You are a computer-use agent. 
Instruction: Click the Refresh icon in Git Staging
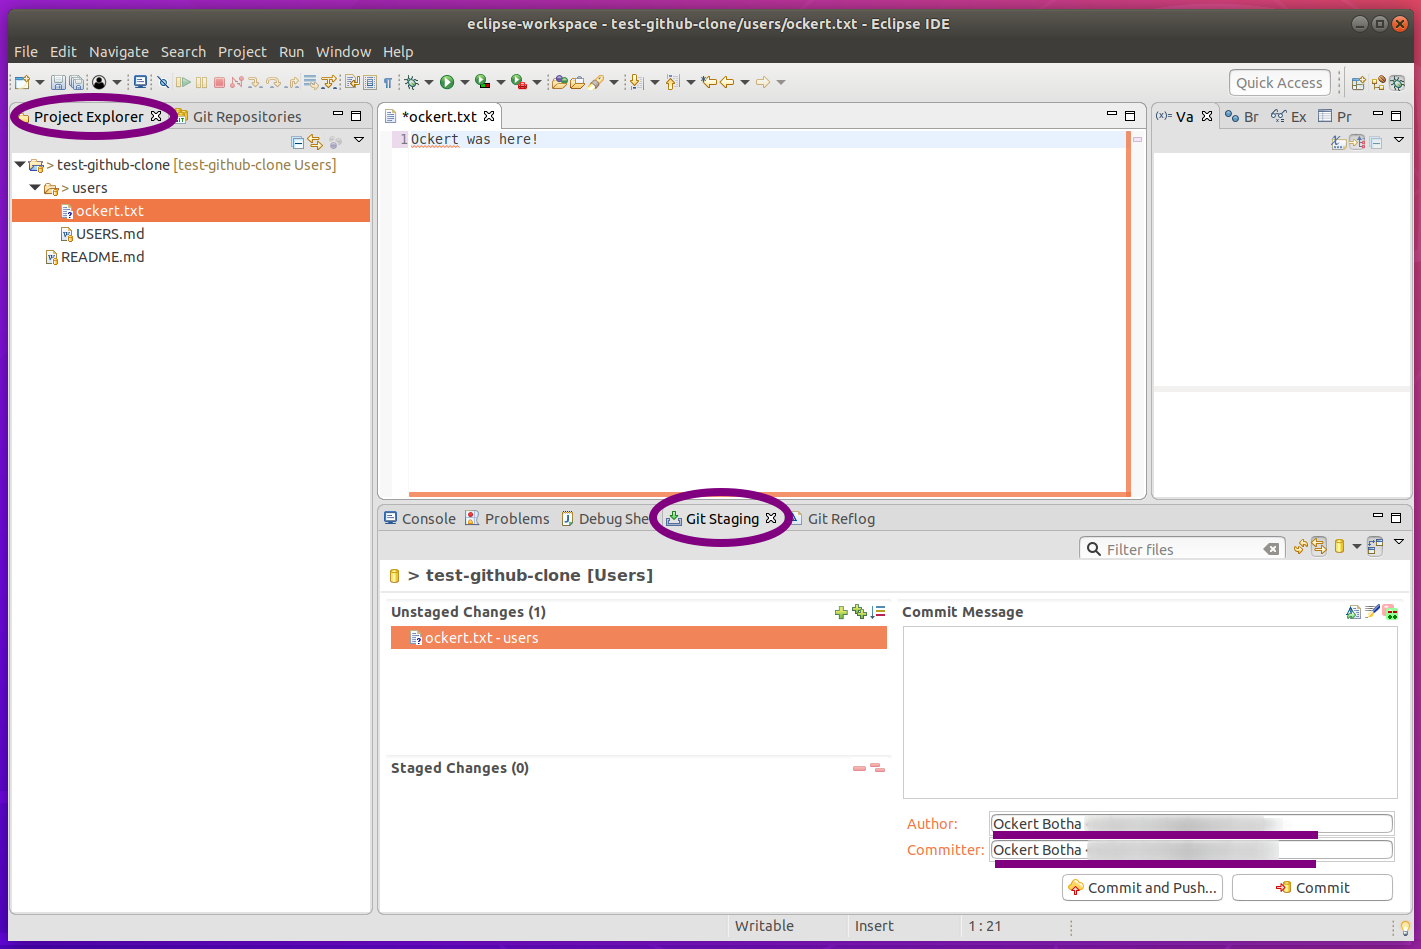[x=1300, y=547]
